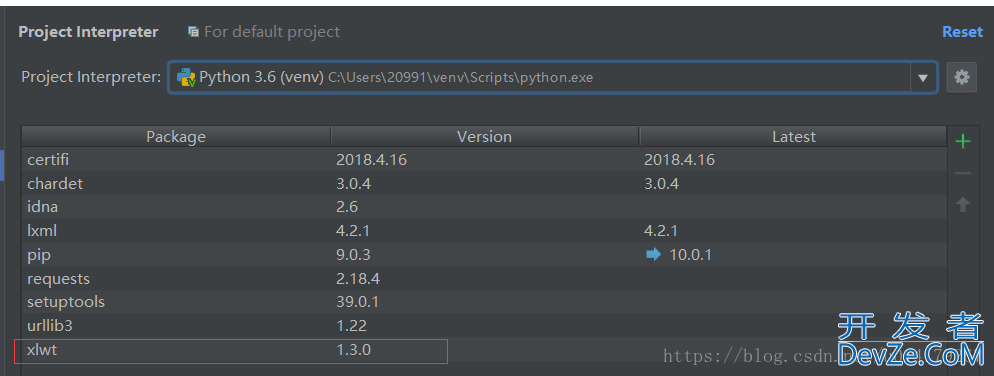Click certifi latest version 2018.4.16 cell

(679, 160)
